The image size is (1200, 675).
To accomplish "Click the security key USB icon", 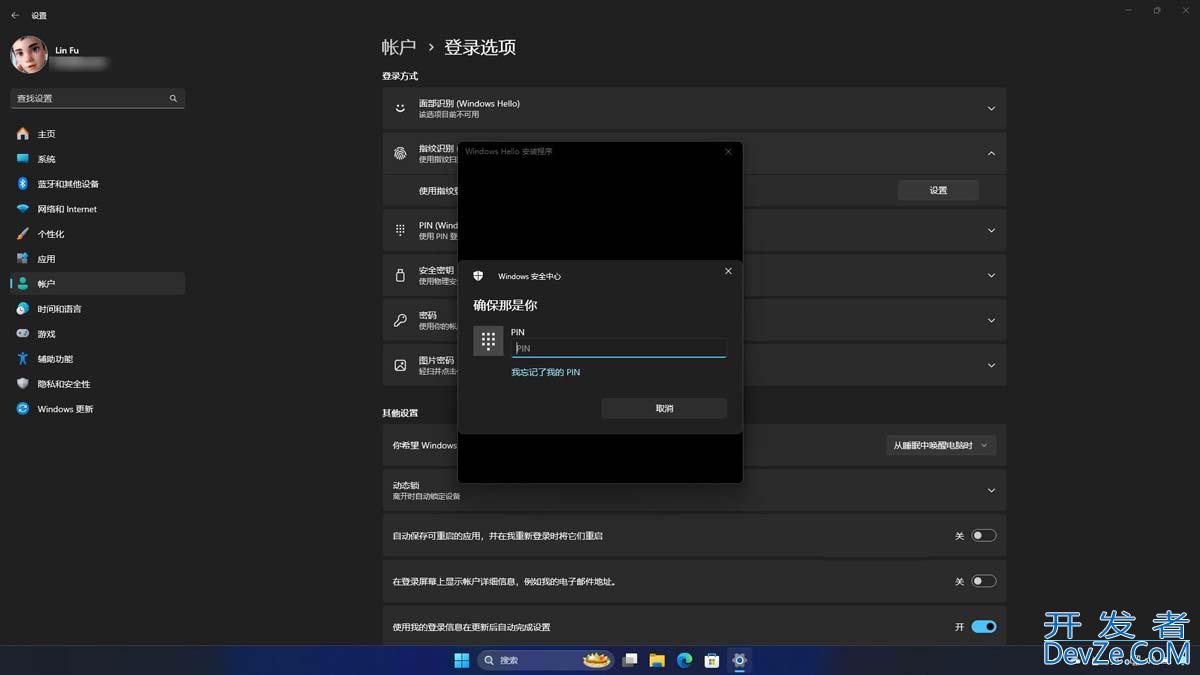I will 400,275.
